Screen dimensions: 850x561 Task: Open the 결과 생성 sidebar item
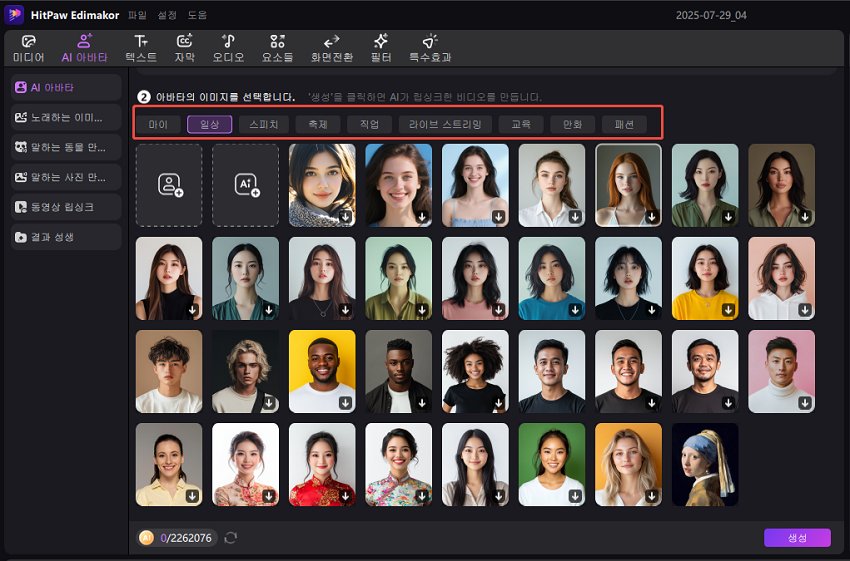pos(66,237)
